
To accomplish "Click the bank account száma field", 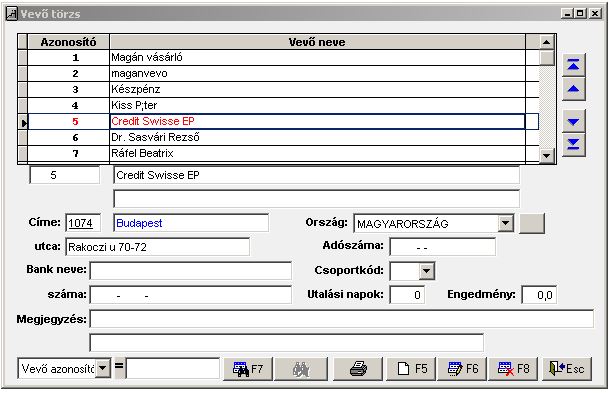I will point(191,295).
